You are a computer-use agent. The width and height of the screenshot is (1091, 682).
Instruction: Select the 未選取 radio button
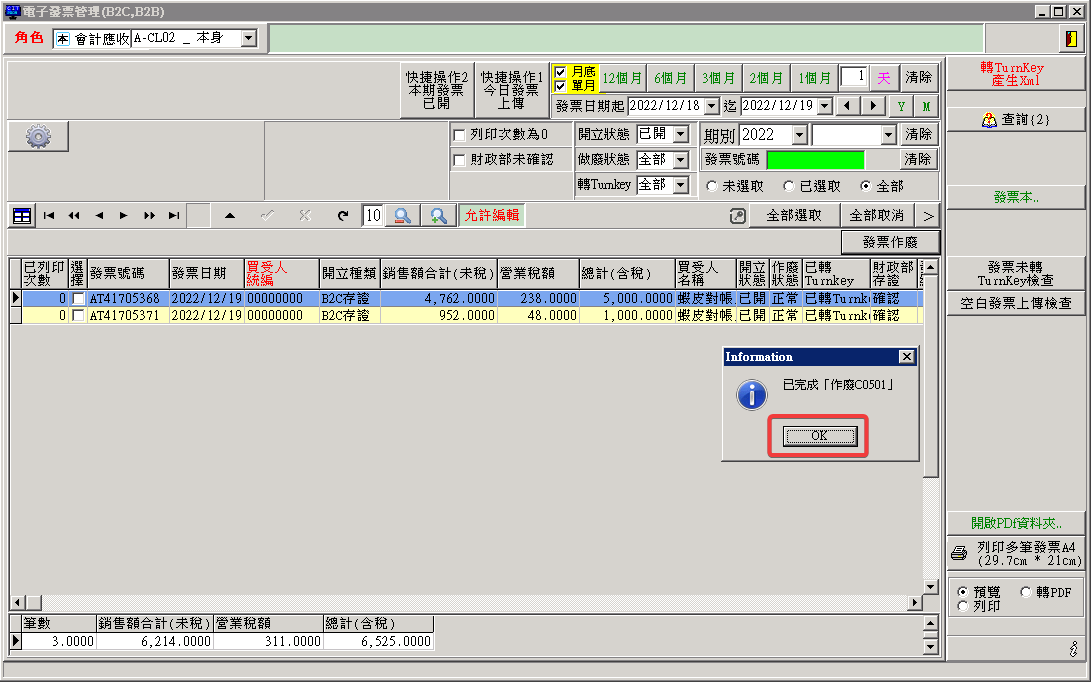[x=712, y=186]
